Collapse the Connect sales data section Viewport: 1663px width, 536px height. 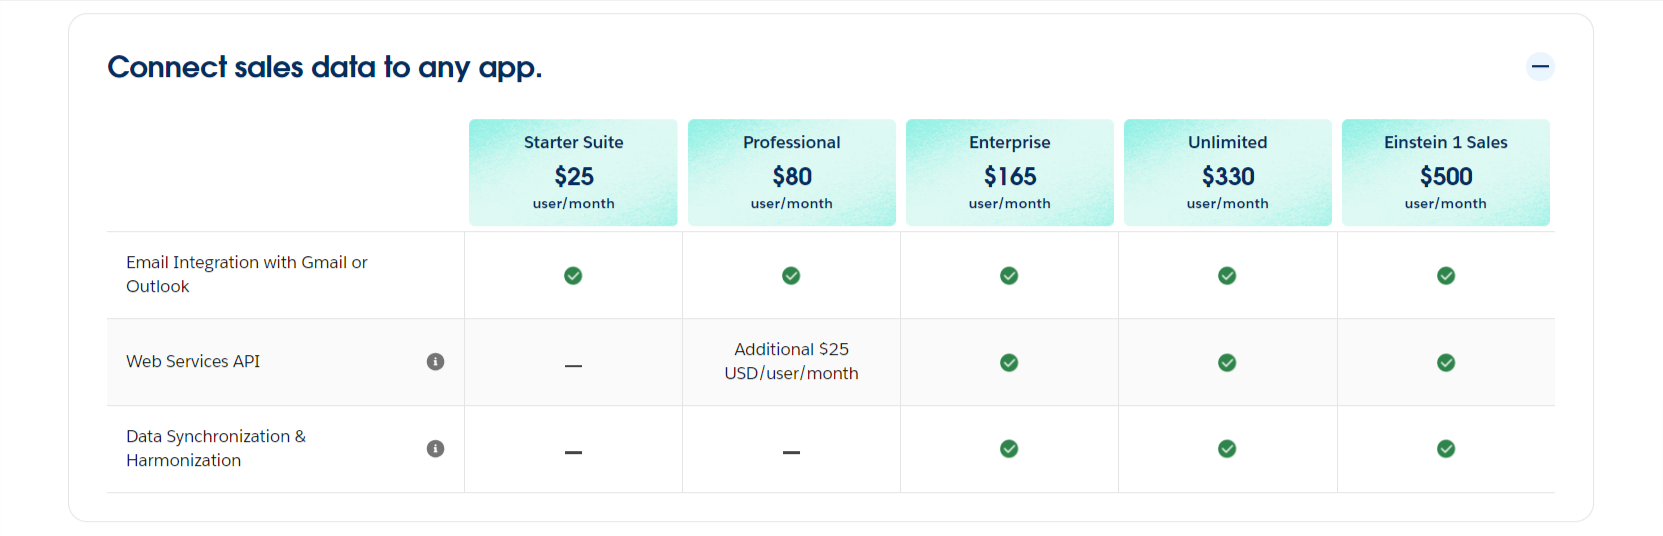click(1540, 67)
